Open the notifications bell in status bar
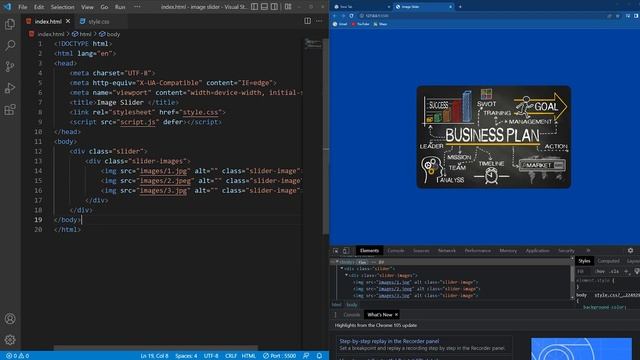Image resolution: width=640 pixels, height=360 pixels. 319,356
